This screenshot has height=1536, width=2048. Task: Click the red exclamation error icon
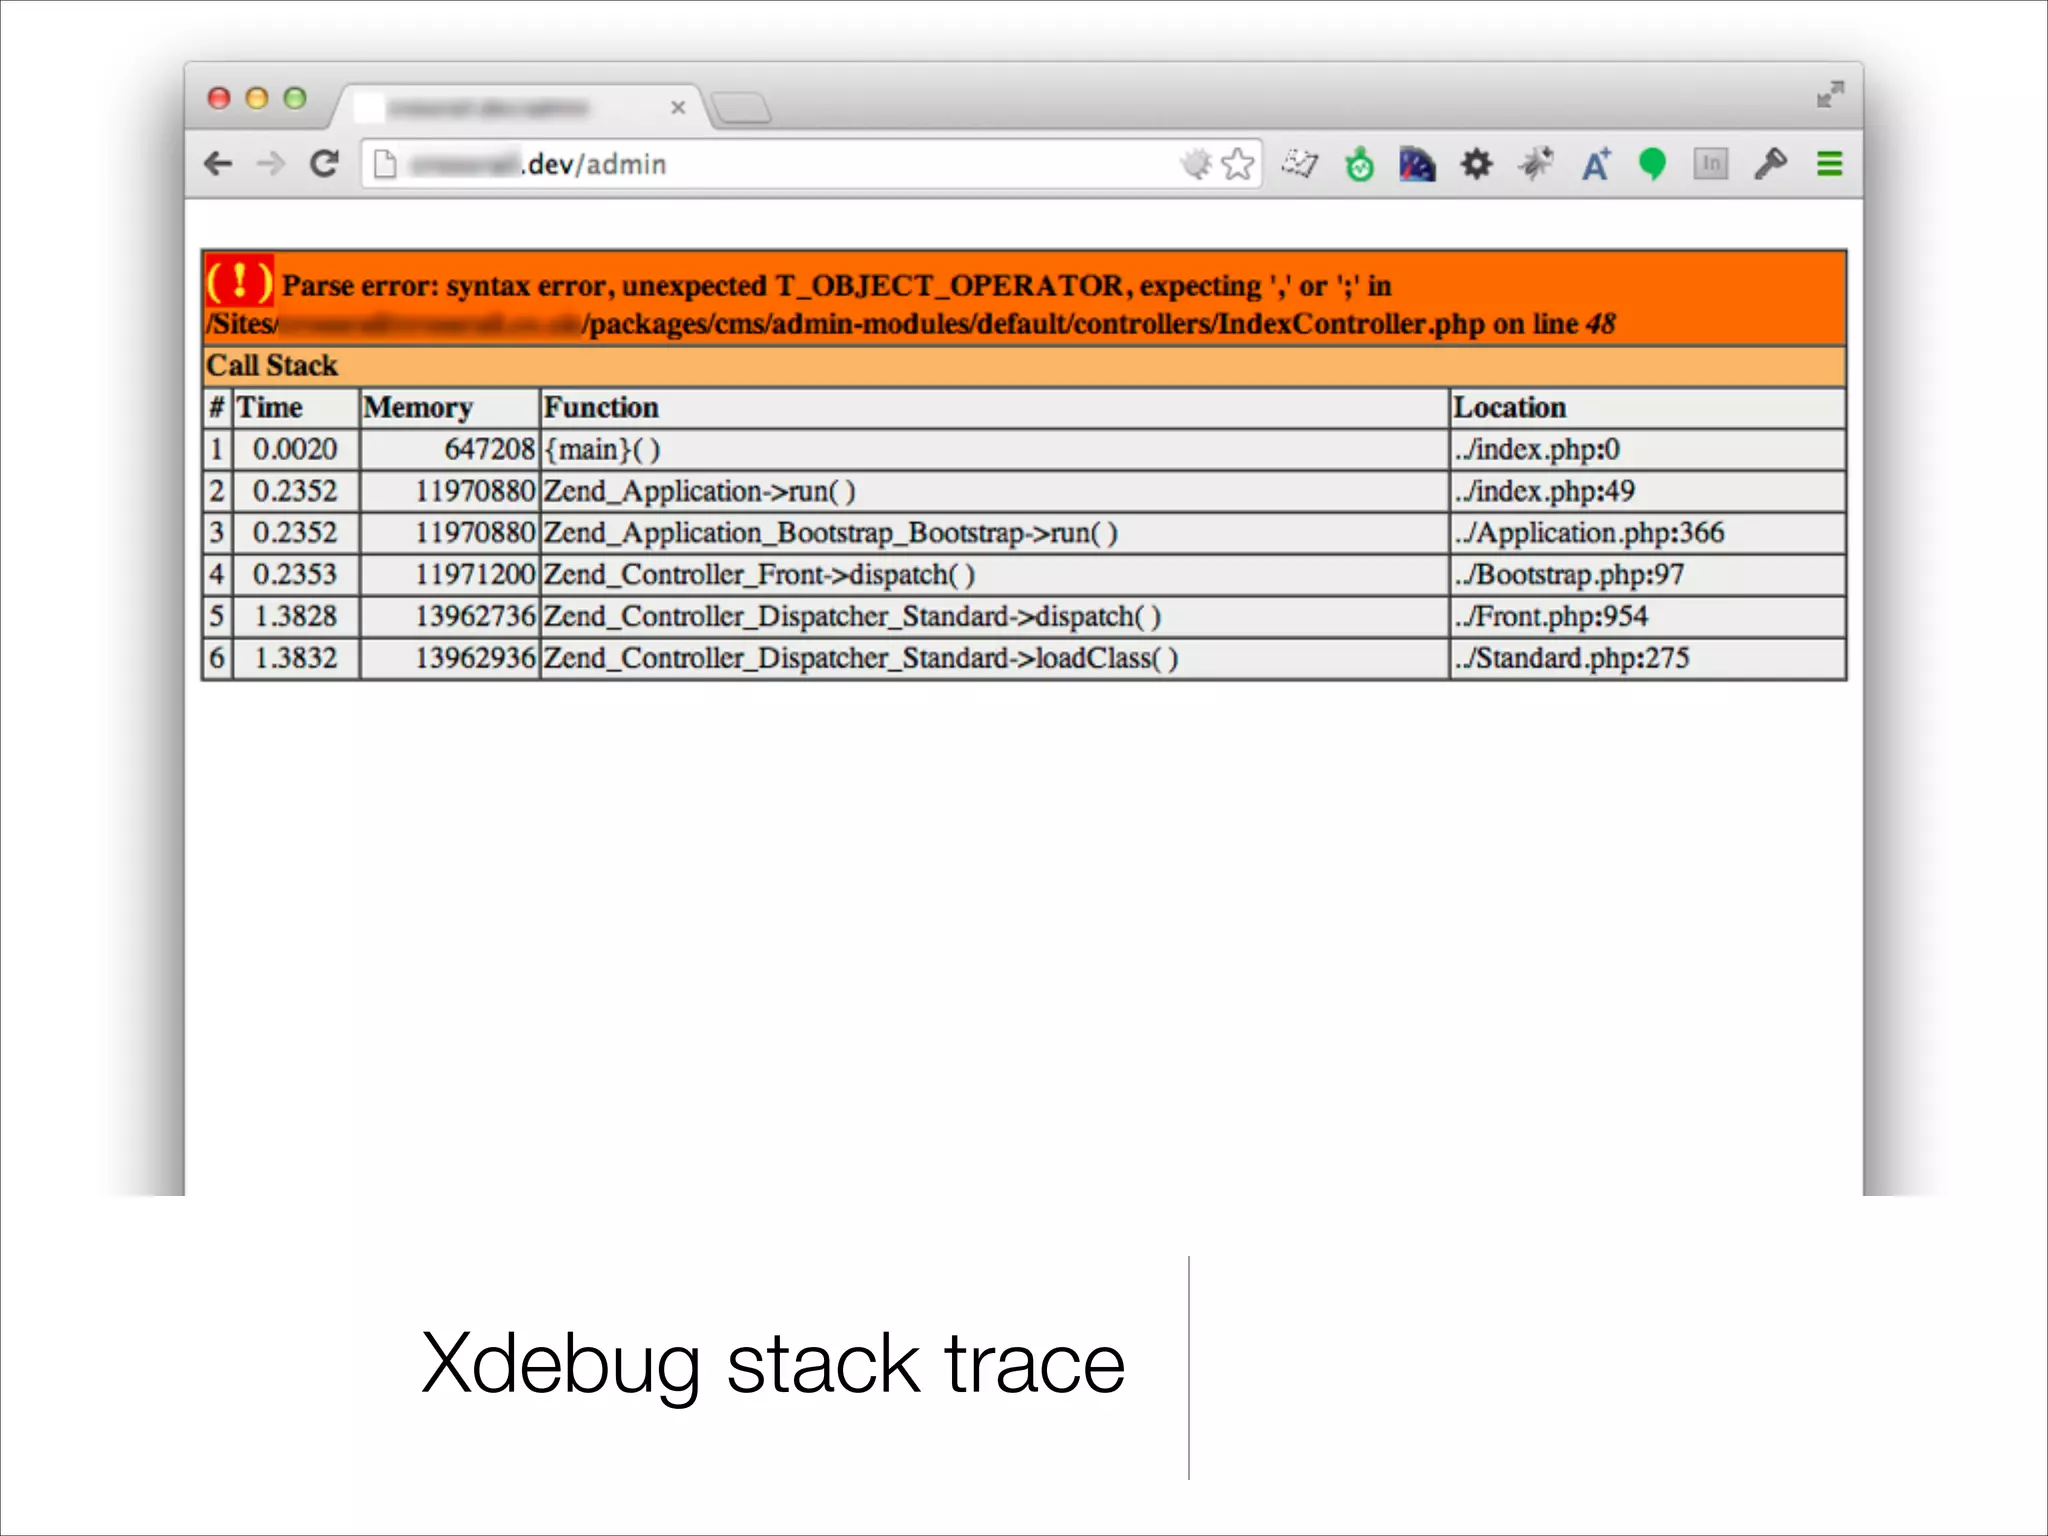click(239, 280)
